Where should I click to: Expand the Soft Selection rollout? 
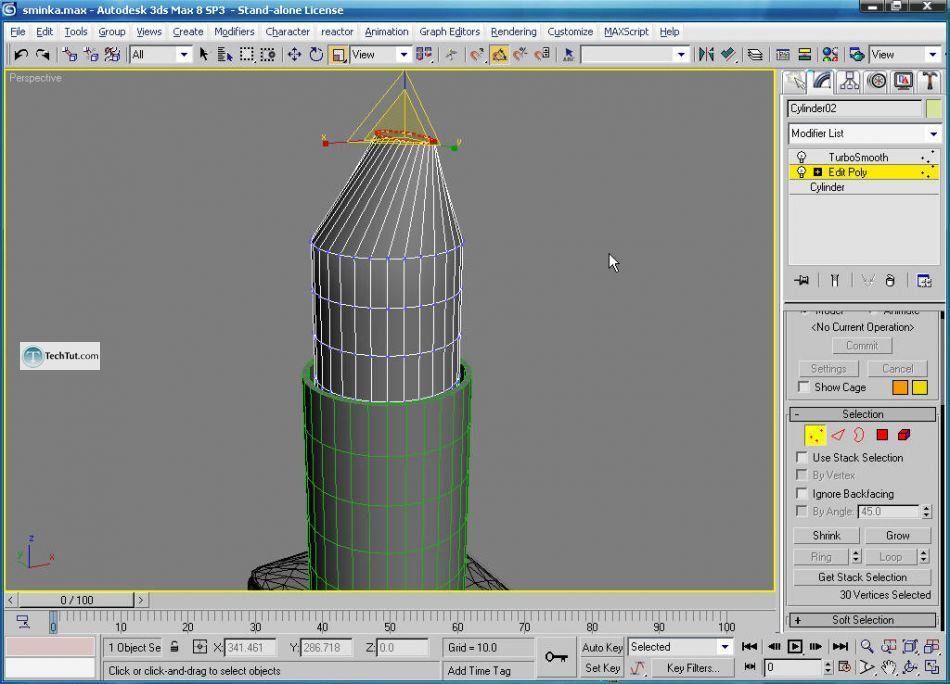click(x=863, y=620)
